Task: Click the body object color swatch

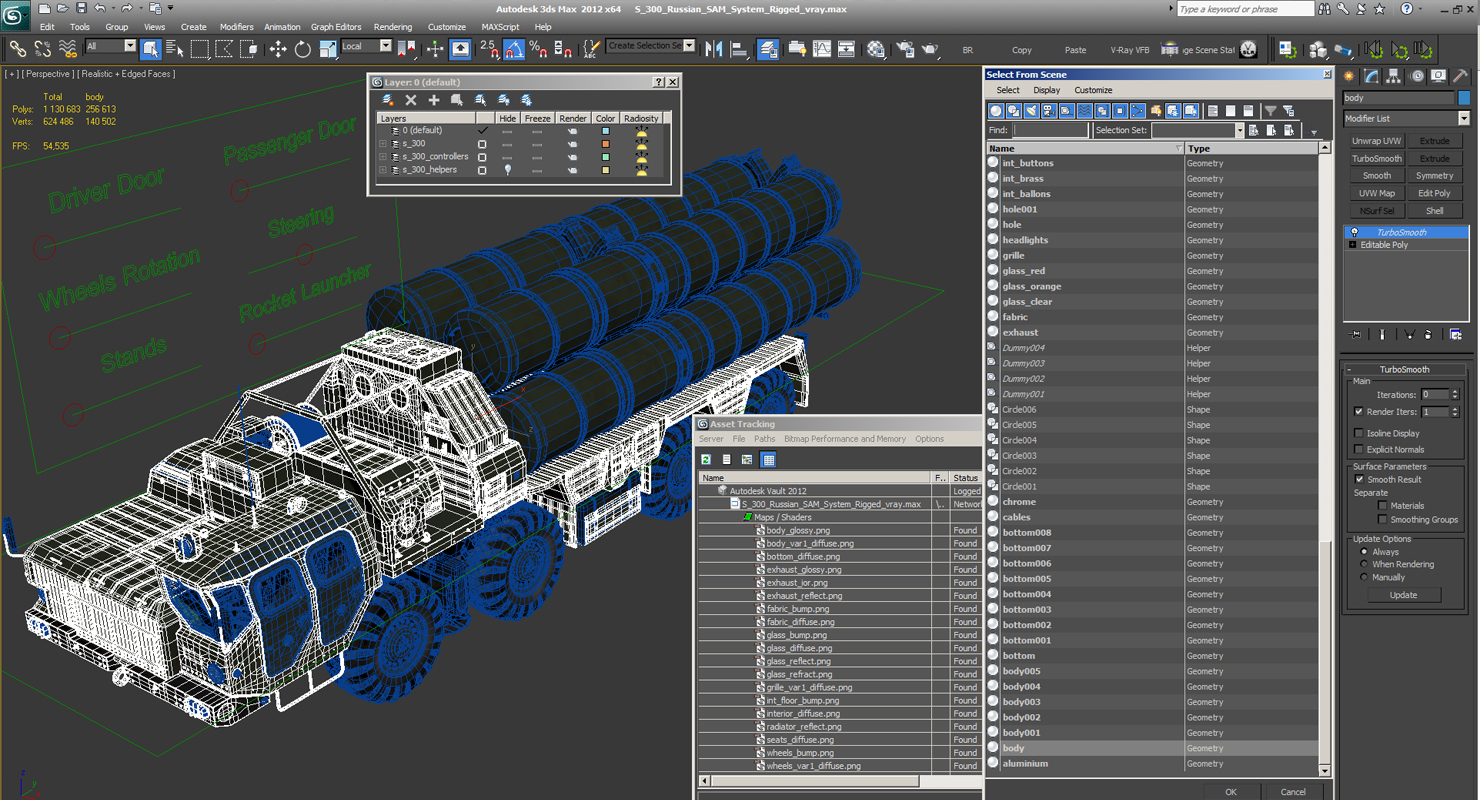Action: 1463,98
